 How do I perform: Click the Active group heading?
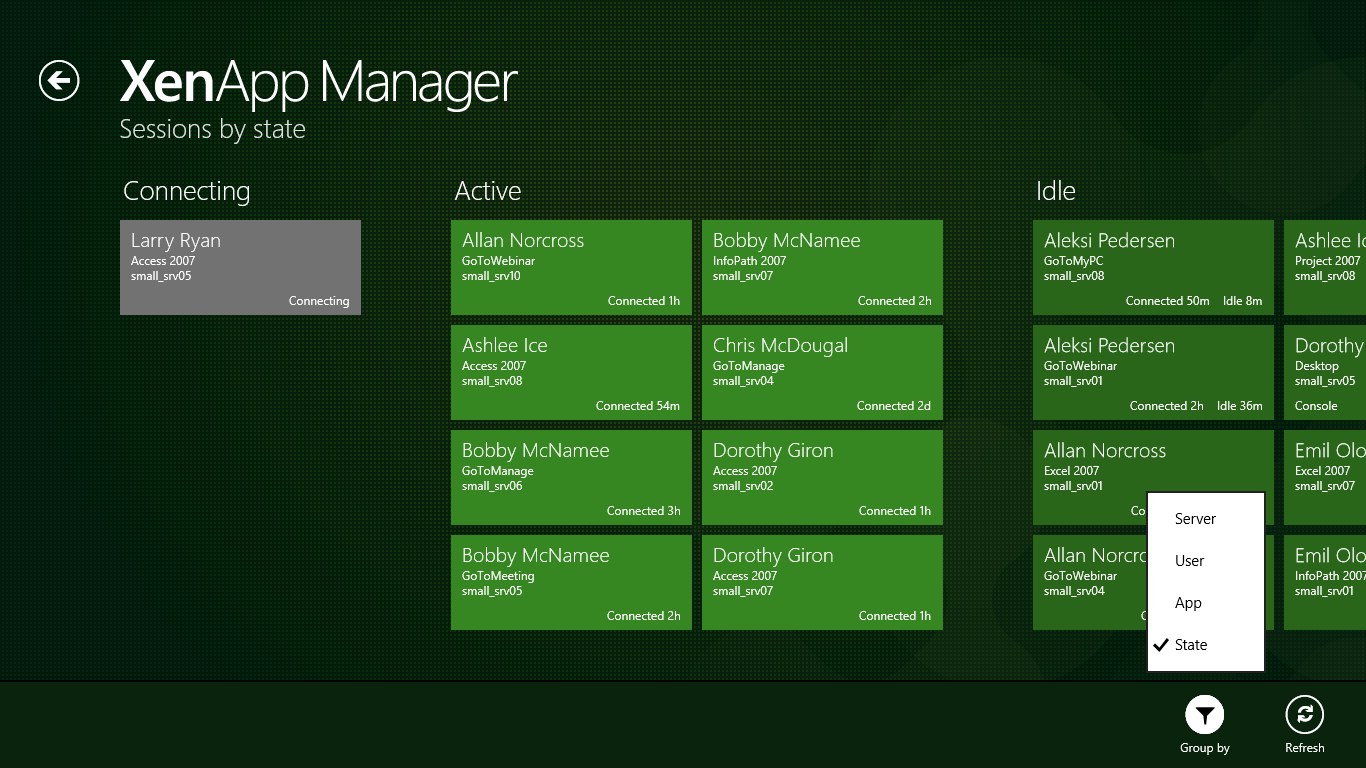tap(489, 191)
